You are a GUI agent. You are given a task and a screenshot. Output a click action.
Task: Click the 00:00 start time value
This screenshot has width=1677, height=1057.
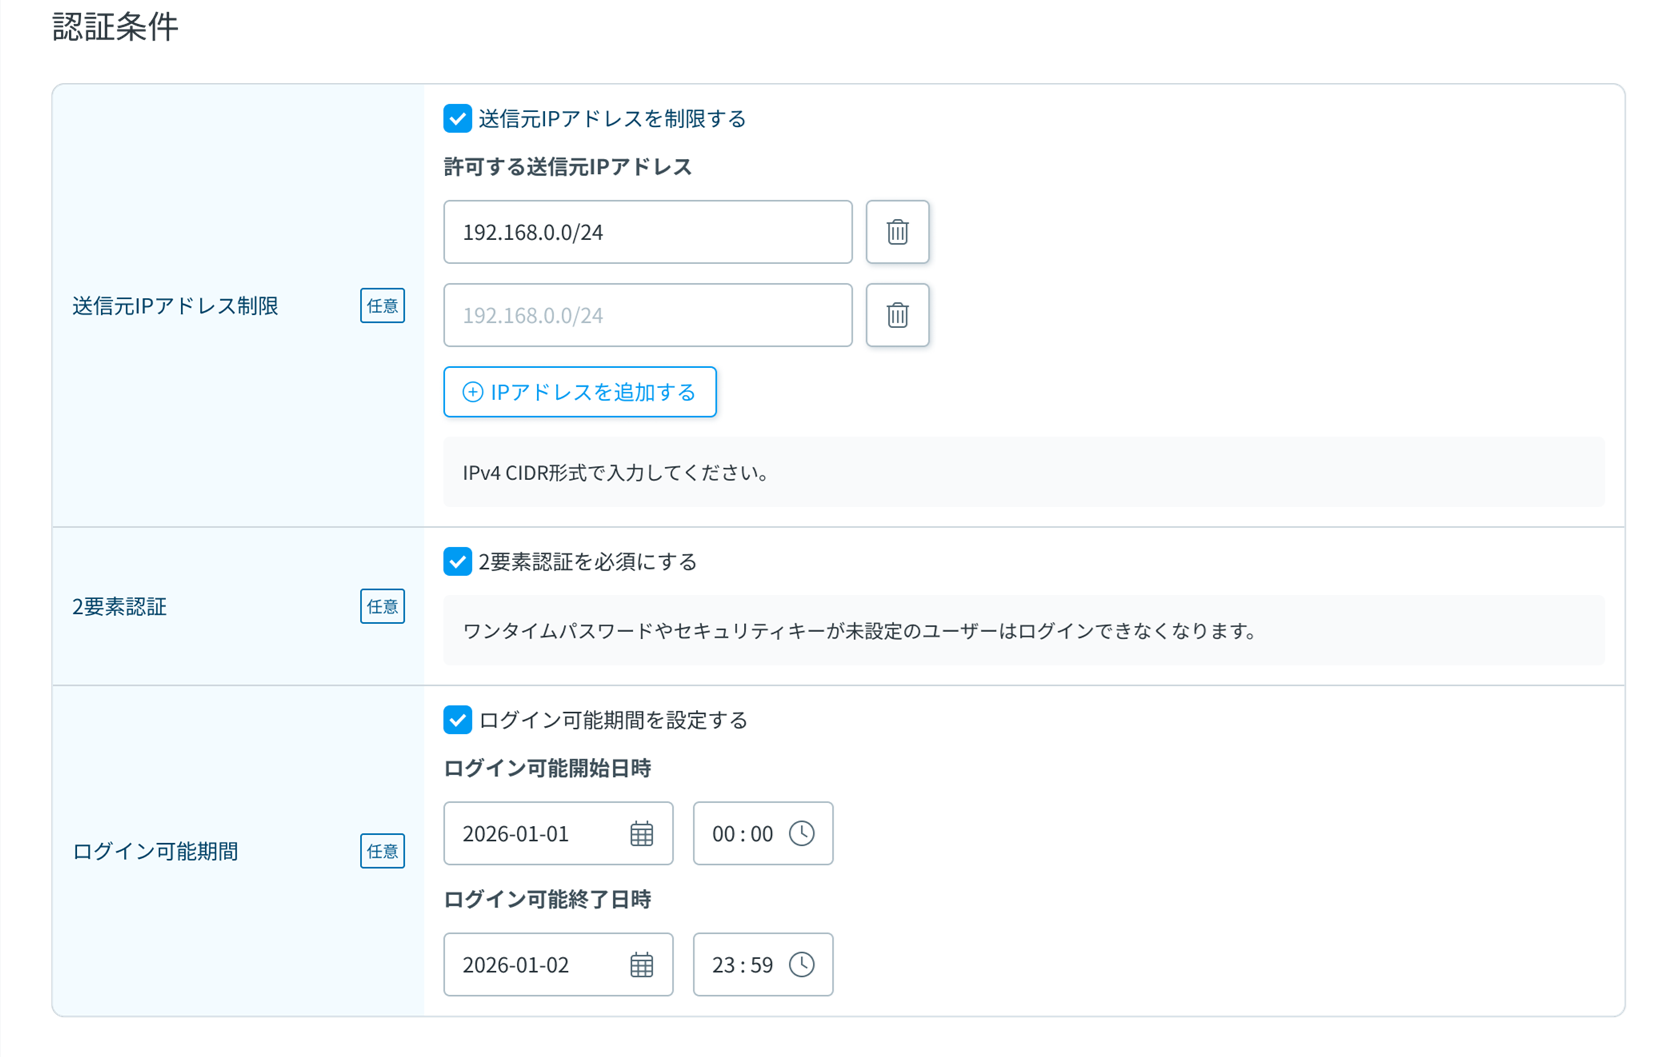pyautogui.click(x=742, y=834)
